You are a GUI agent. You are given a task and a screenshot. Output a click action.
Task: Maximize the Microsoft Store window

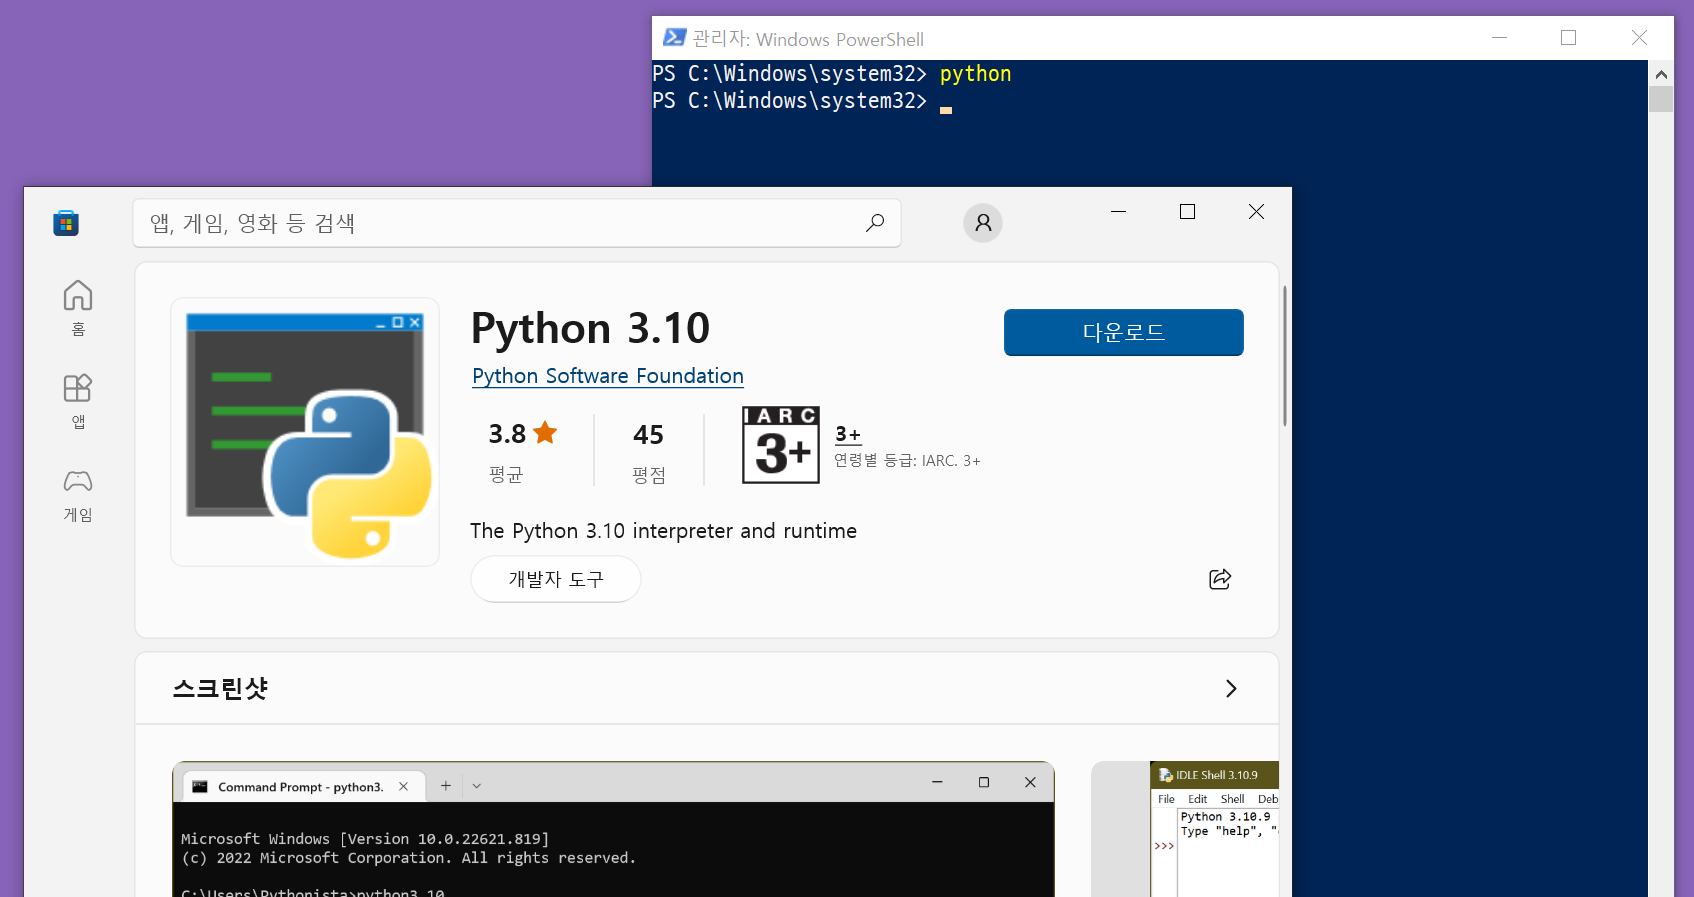1187,212
